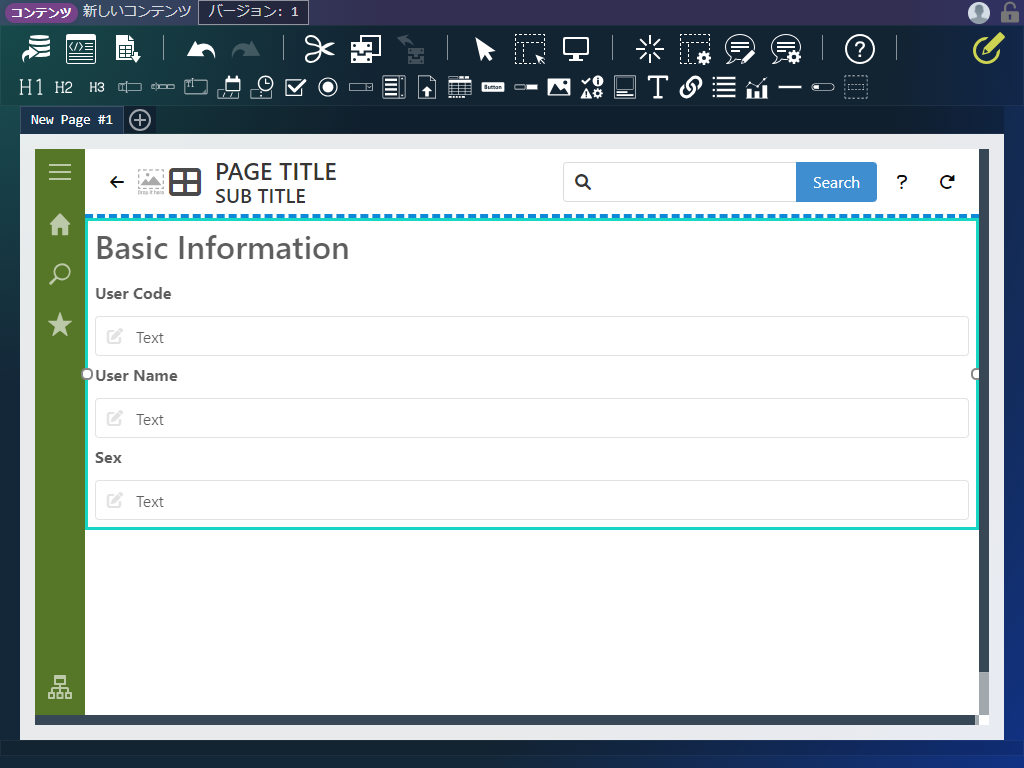Select the New Page #1 tab
Viewport: 1024px width, 768px height.
(72, 120)
